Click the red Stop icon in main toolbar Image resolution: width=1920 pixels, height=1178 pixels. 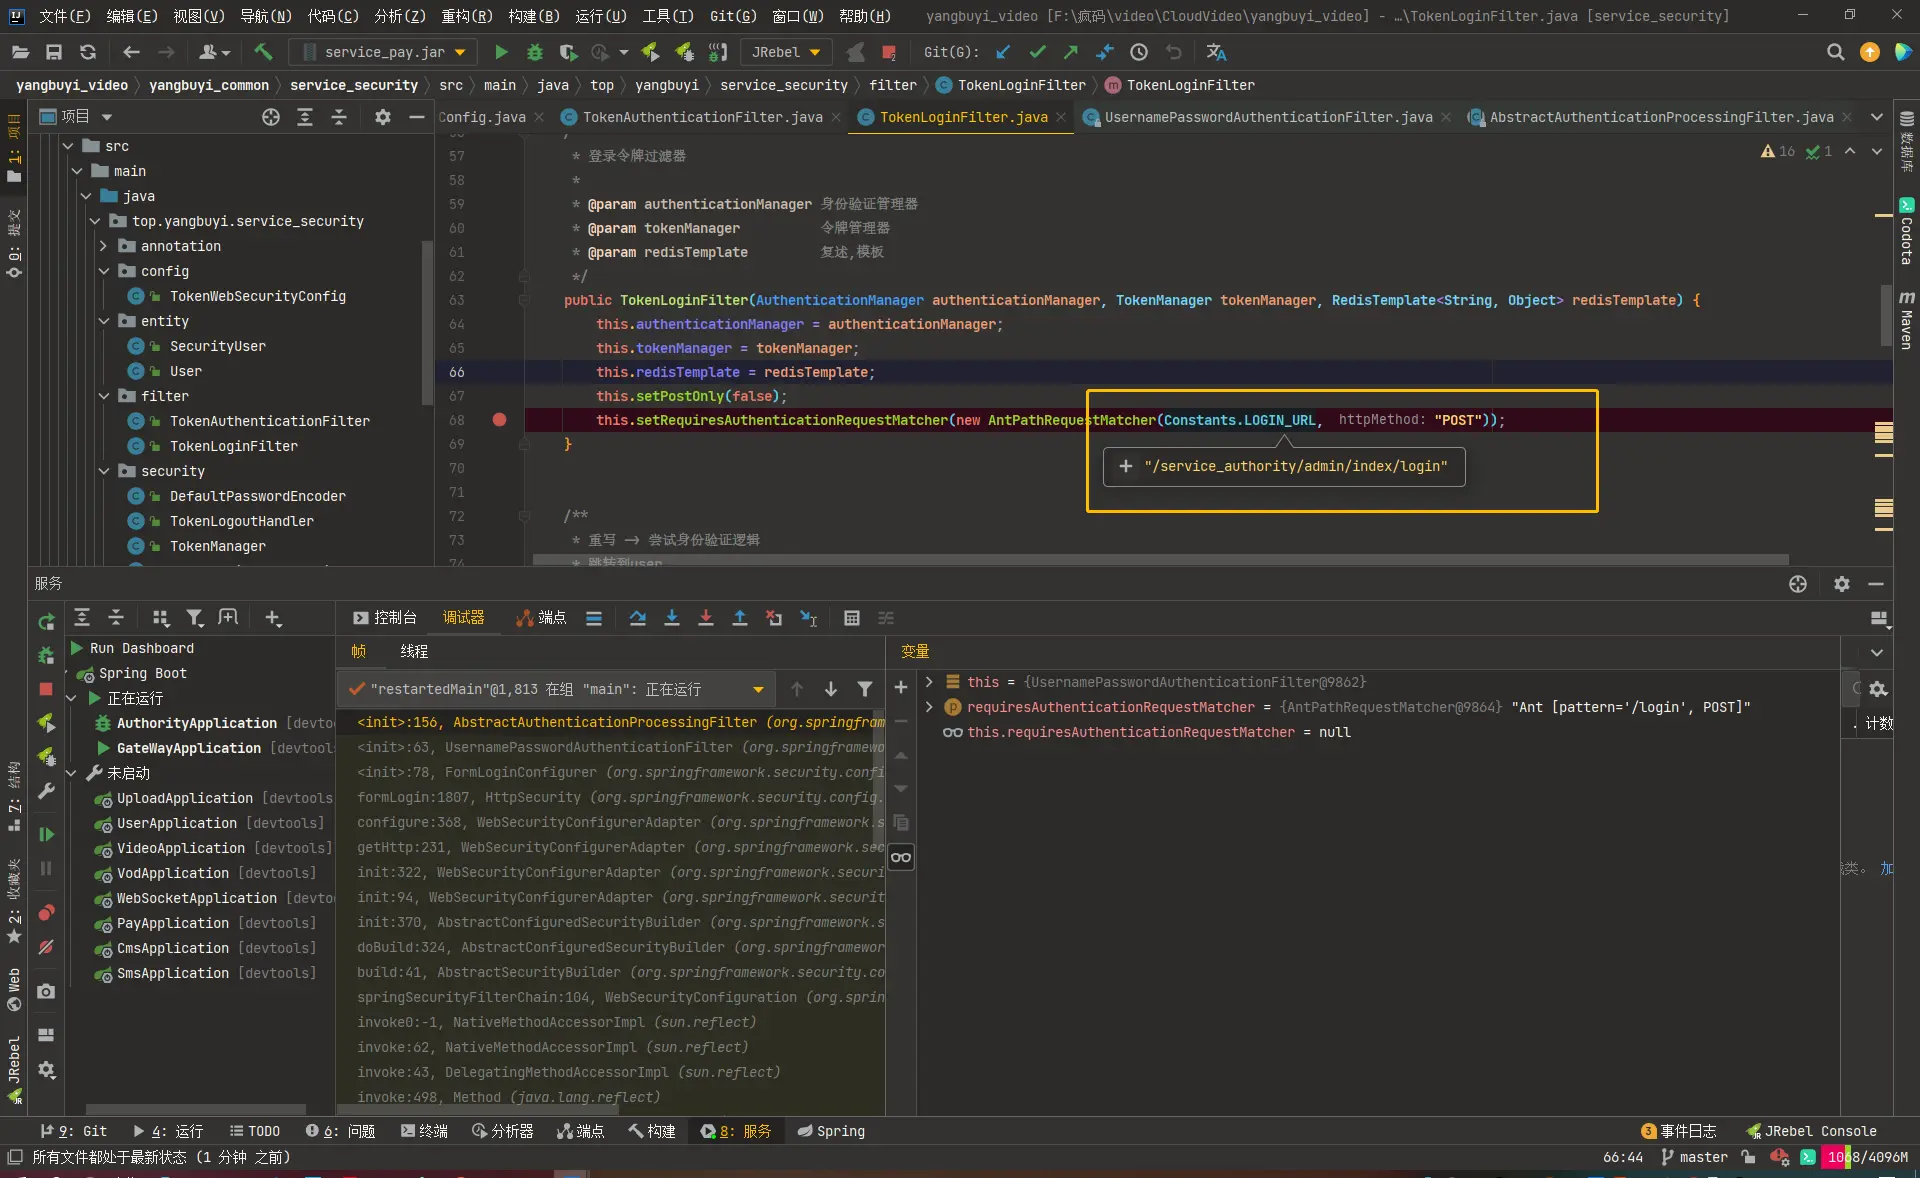pos(889,52)
